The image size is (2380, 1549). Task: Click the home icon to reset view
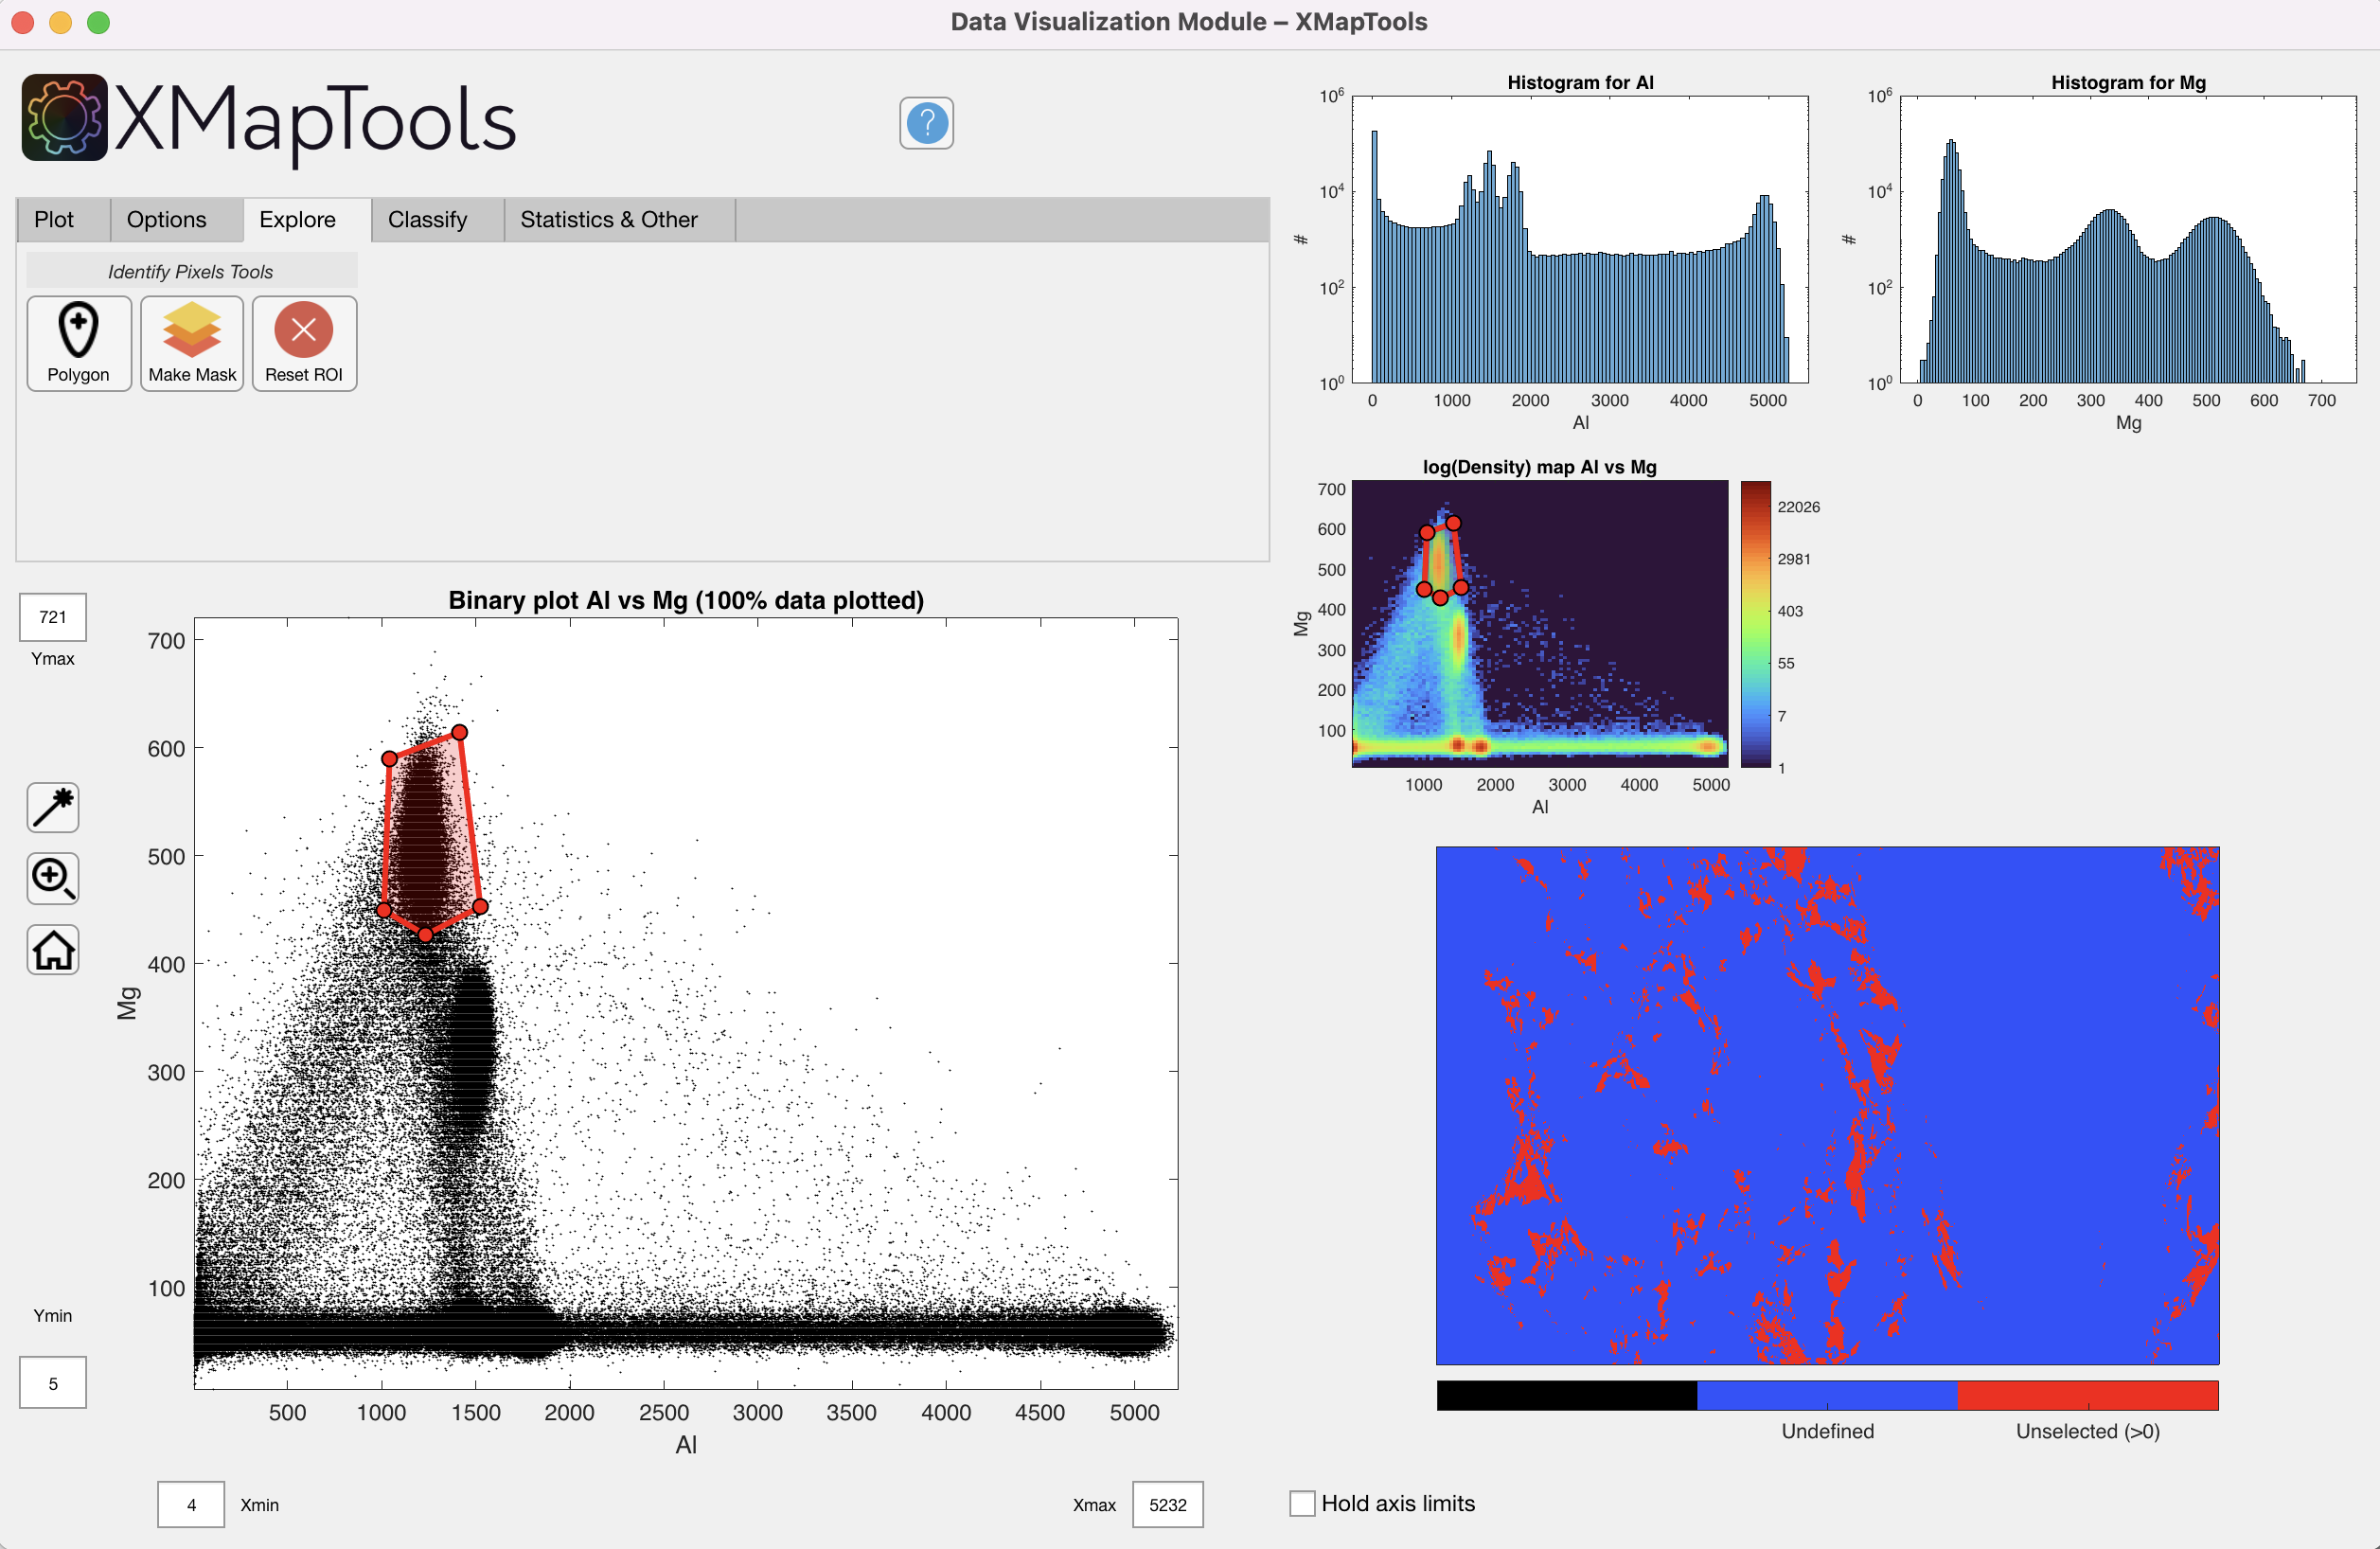coord(52,950)
